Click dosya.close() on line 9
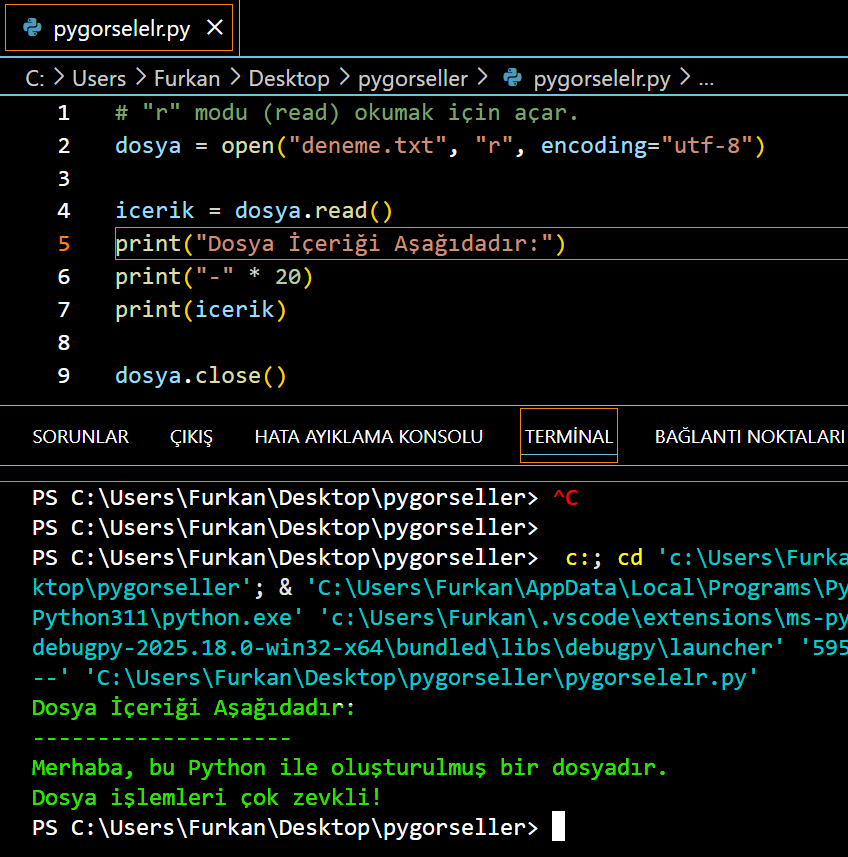848x857 pixels. pos(201,376)
